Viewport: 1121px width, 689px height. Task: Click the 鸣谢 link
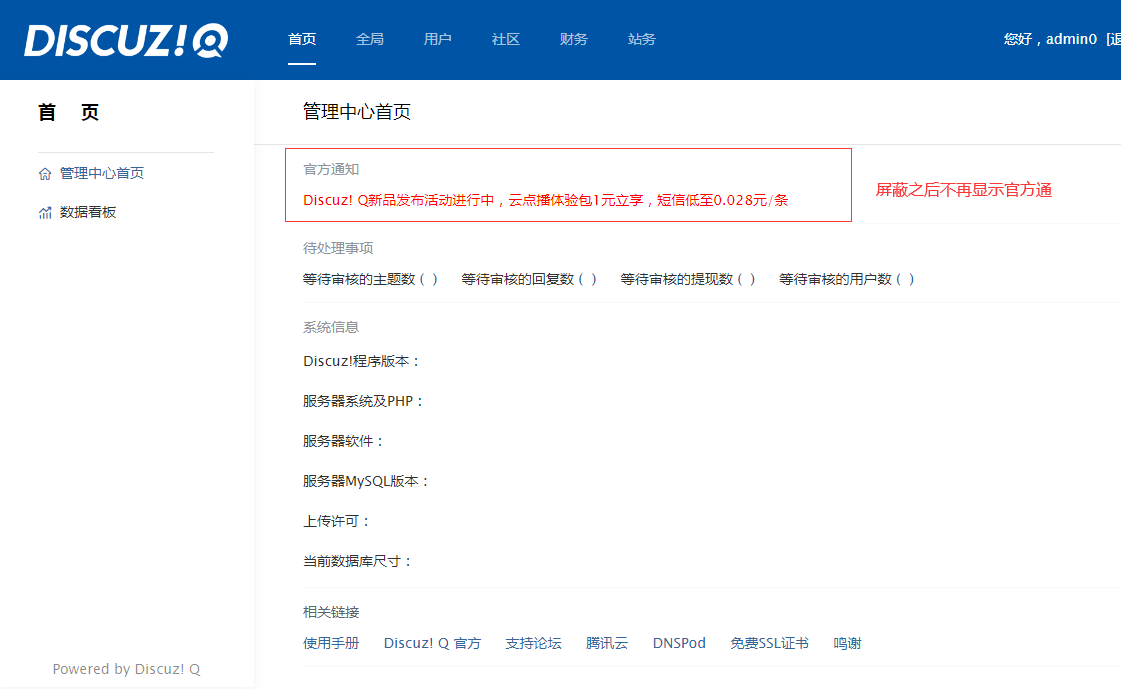pos(847,643)
